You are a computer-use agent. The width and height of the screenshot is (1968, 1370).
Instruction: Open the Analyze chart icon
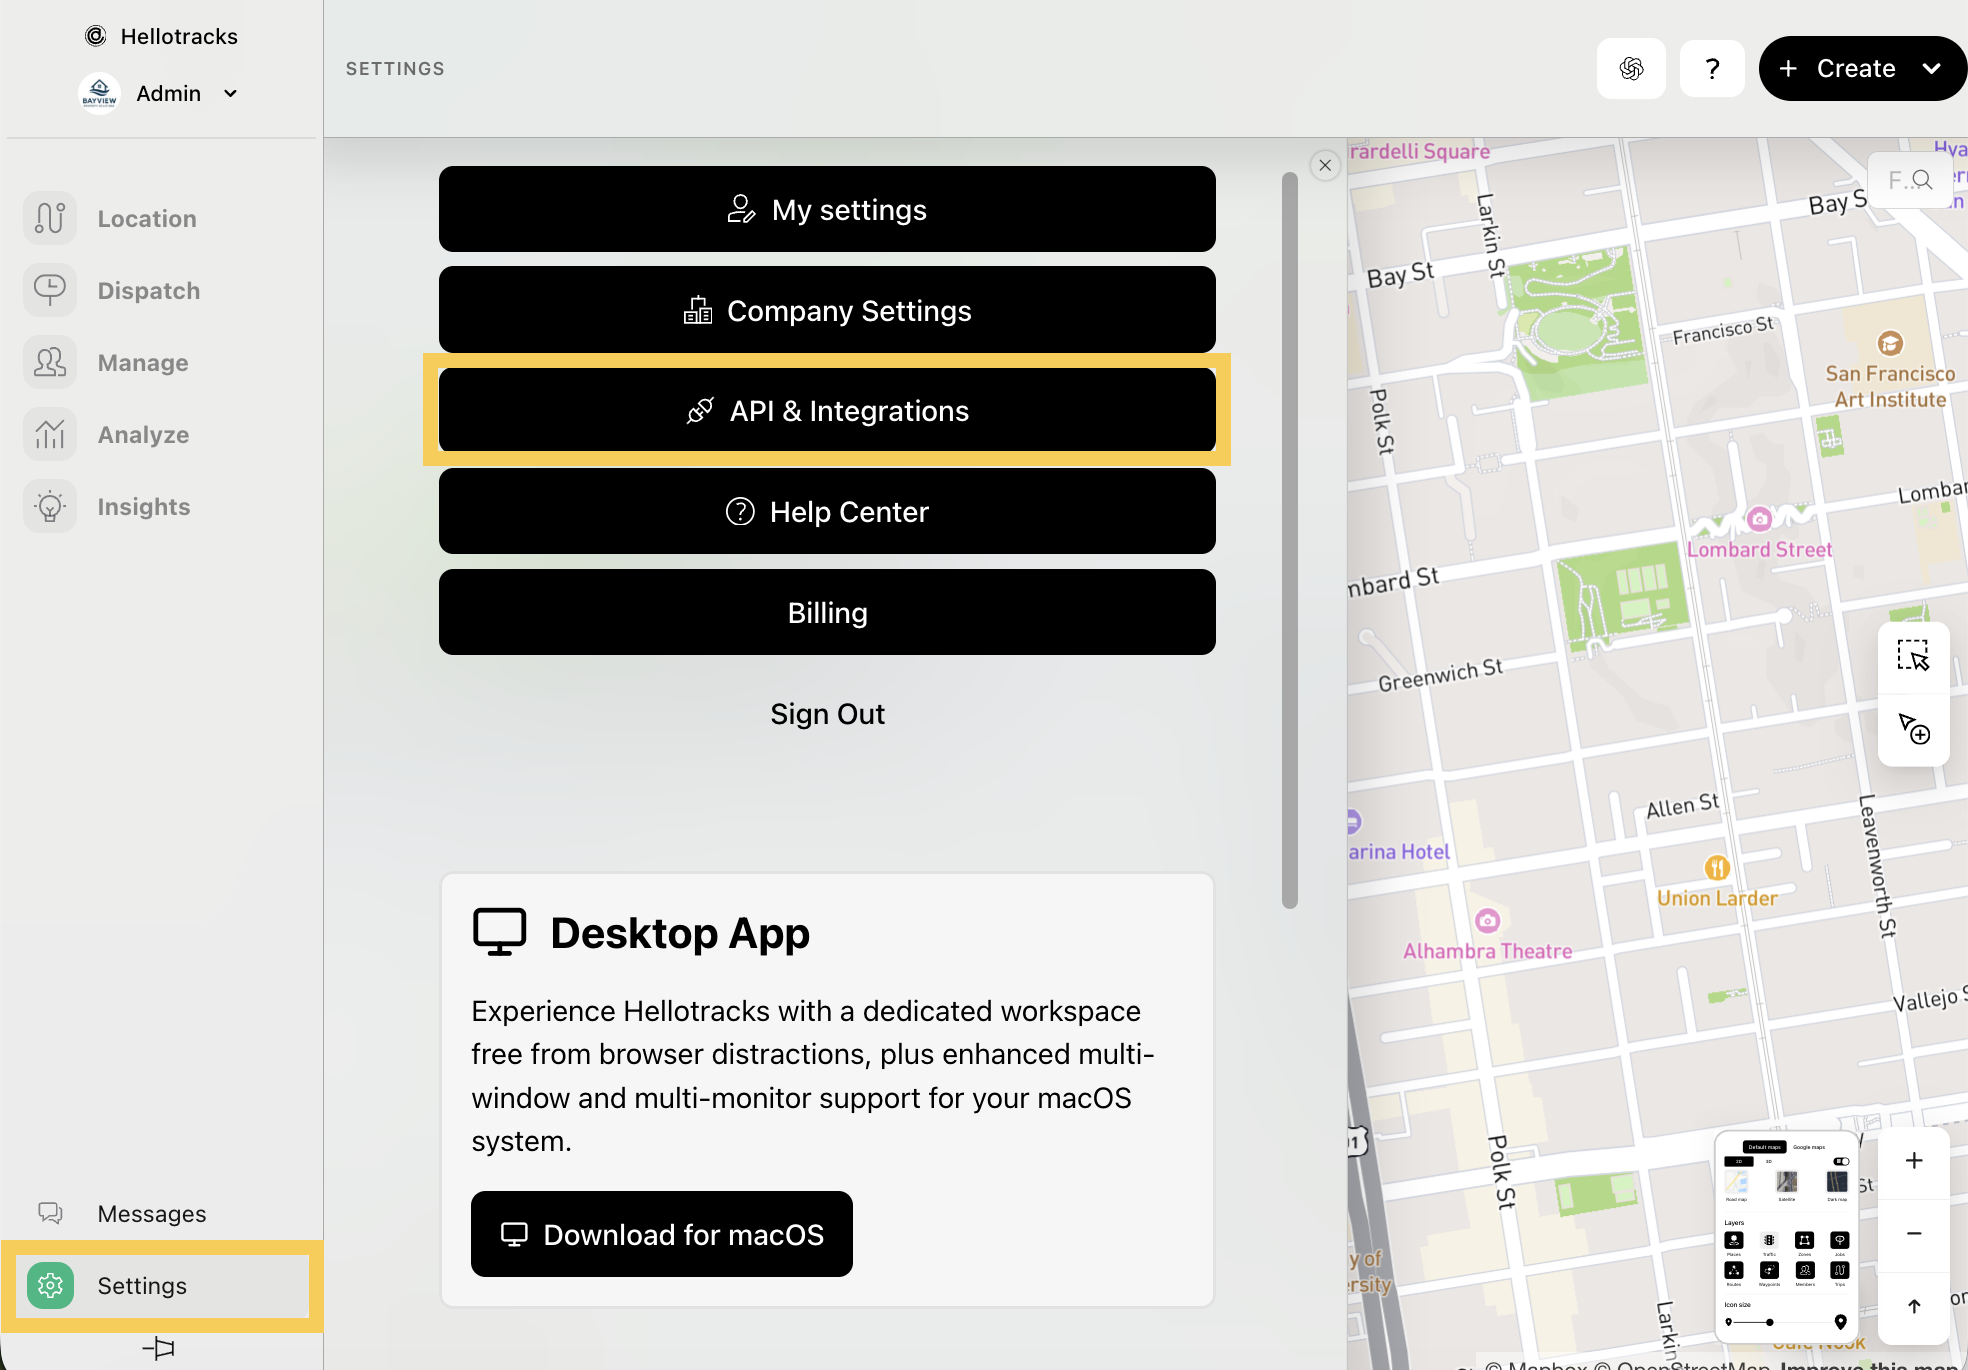[x=50, y=434]
